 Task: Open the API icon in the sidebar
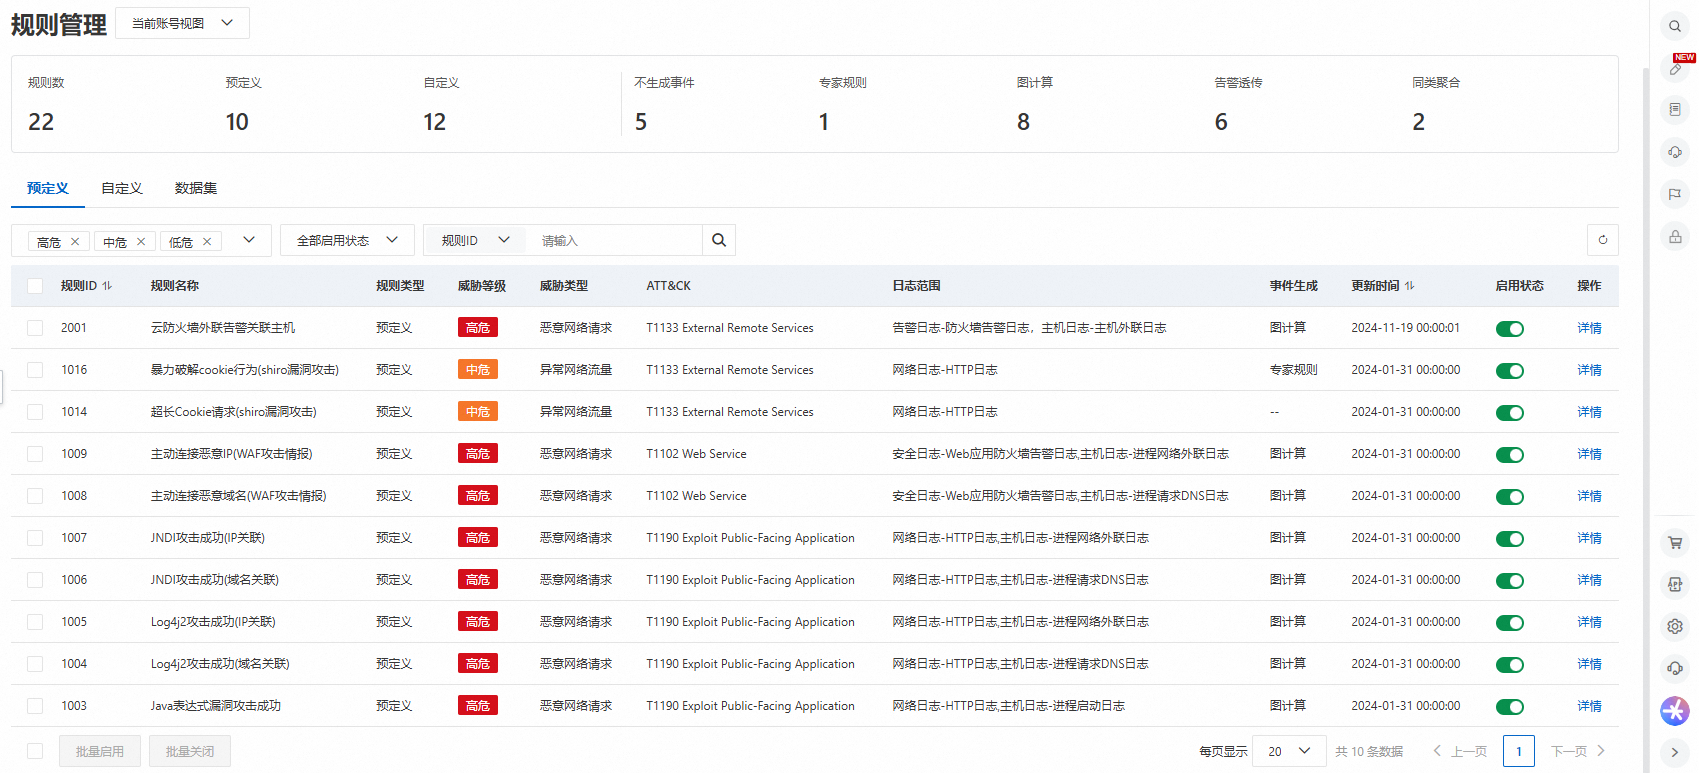[x=1675, y=585]
